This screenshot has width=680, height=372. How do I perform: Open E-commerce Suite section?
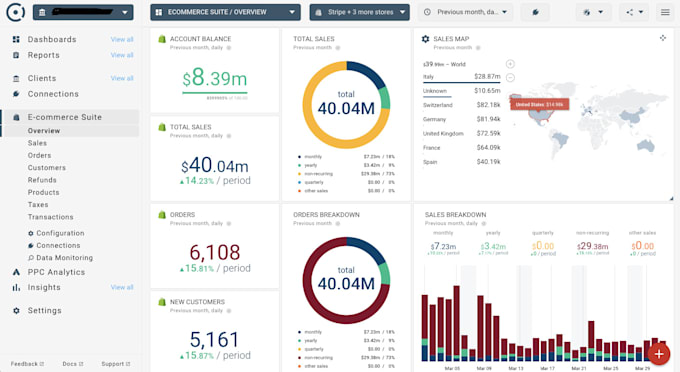tap(65, 117)
